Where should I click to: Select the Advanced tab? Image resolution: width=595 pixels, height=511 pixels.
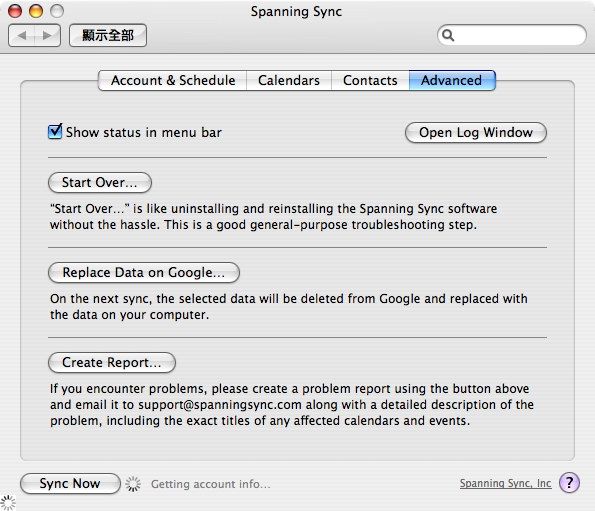coord(452,80)
